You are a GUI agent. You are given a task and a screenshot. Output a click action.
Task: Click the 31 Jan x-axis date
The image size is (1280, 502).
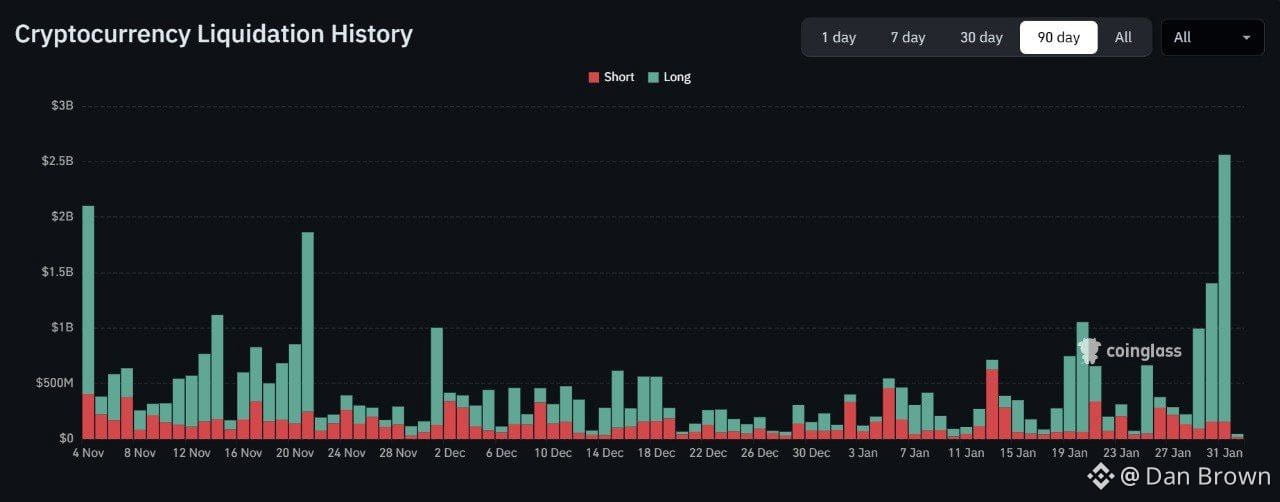click(x=1224, y=453)
